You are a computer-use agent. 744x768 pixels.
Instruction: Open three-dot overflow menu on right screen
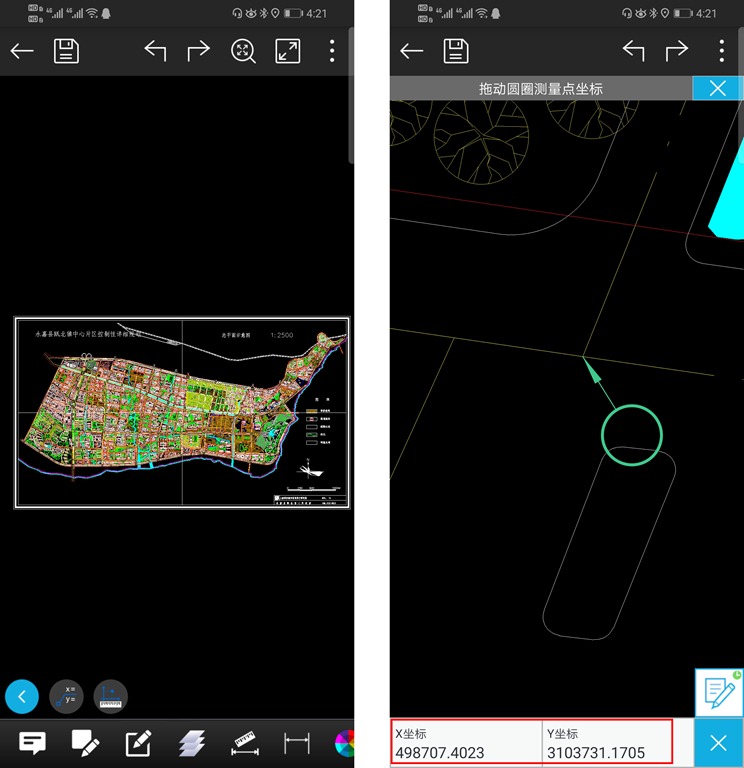click(721, 51)
